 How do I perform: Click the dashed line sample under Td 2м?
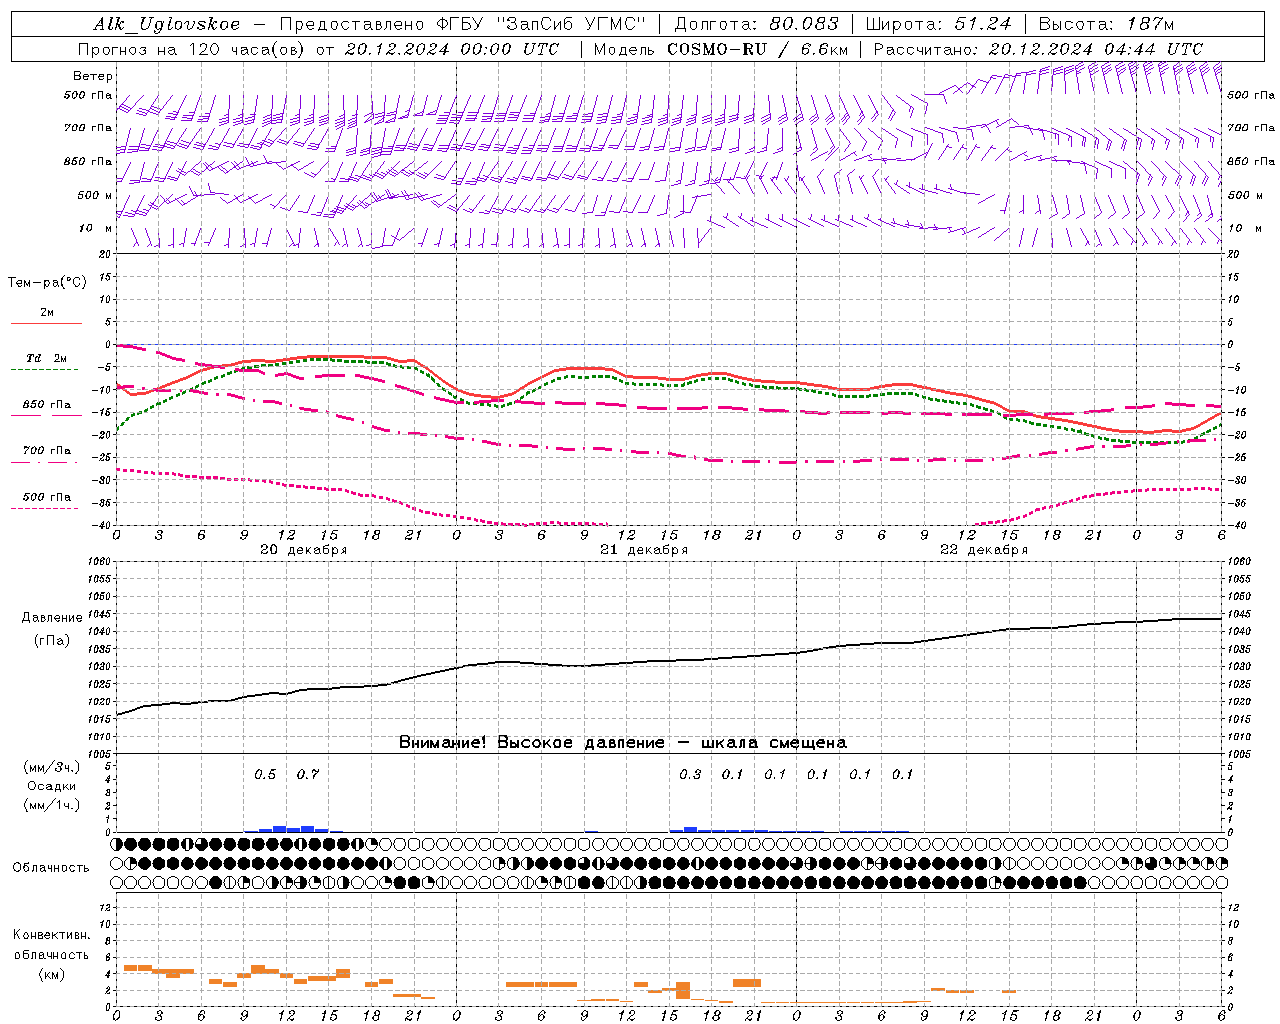(x=45, y=370)
